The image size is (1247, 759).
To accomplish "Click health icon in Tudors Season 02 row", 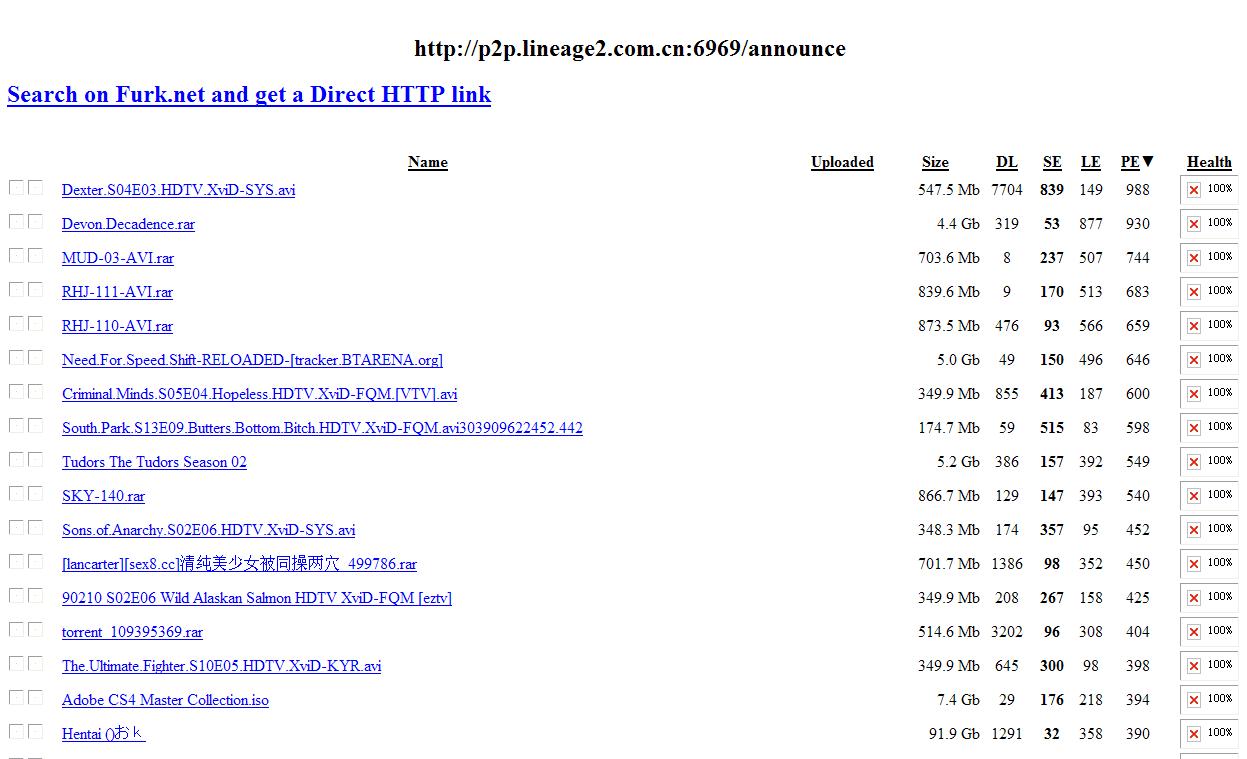I will [x=1193, y=462].
